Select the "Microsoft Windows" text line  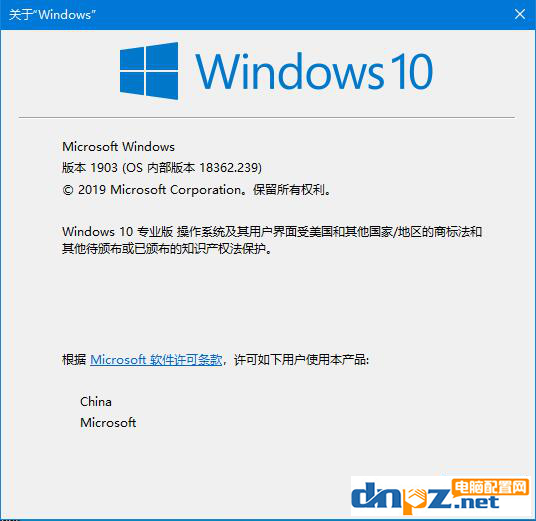pyautogui.click(x=118, y=147)
